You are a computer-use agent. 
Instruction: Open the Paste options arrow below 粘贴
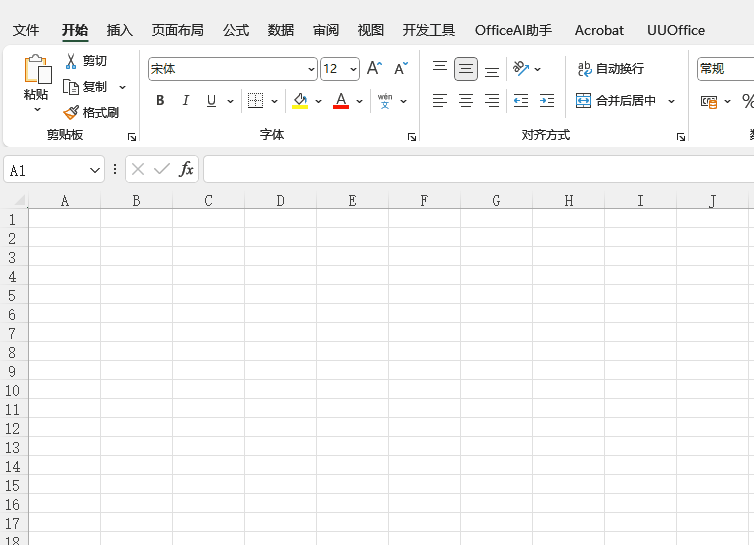37,110
